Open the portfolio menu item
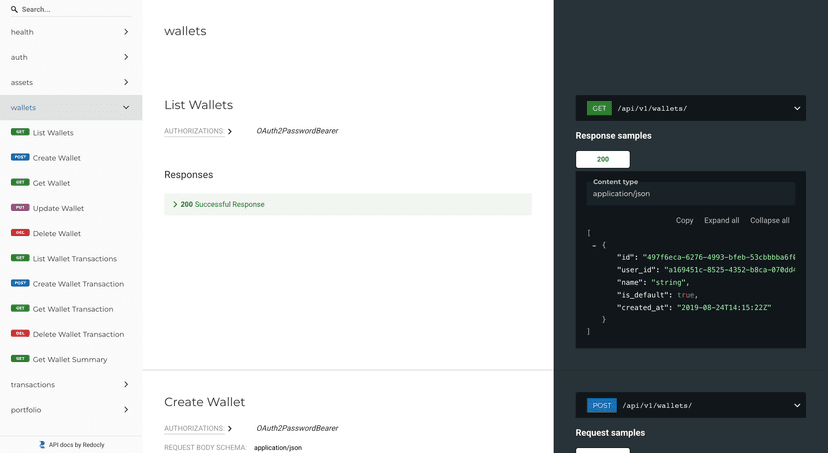Image resolution: width=828 pixels, height=453 pixels. pos(71,410)
